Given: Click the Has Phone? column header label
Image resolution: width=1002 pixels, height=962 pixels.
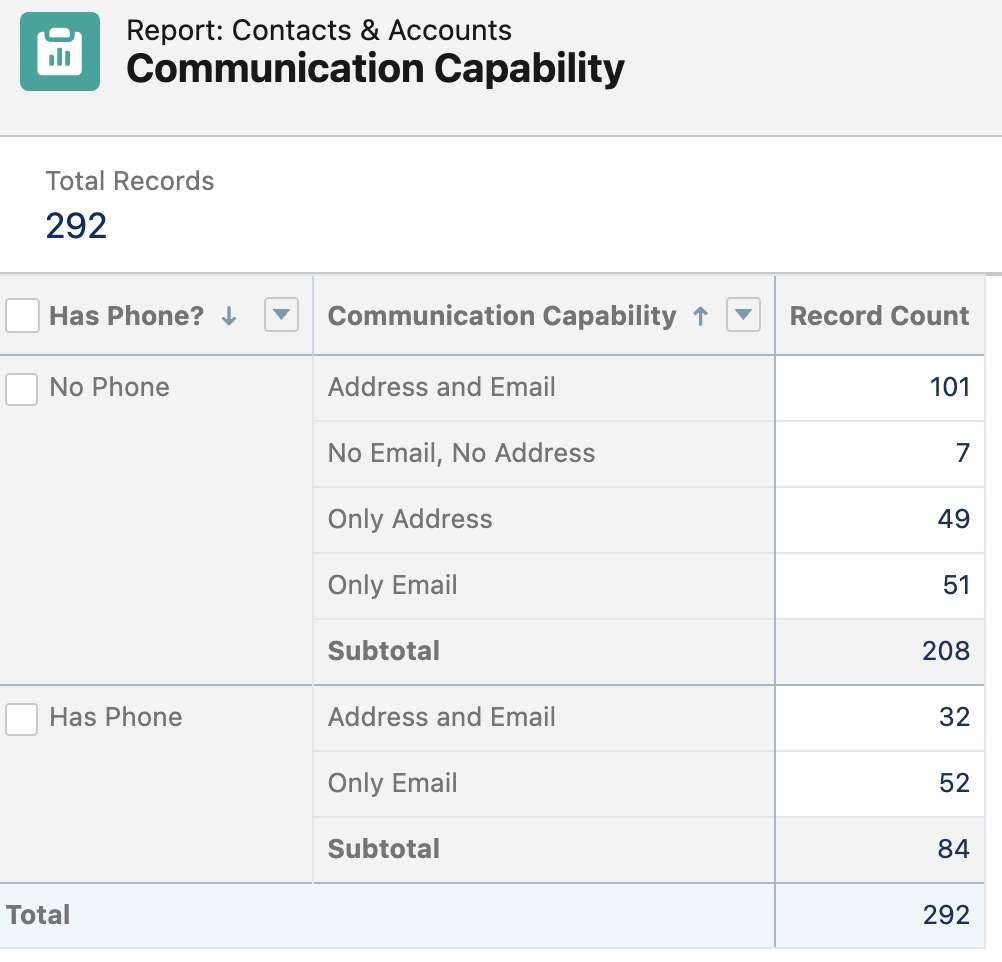Looking at the screenshot, I should pos(126,316).
